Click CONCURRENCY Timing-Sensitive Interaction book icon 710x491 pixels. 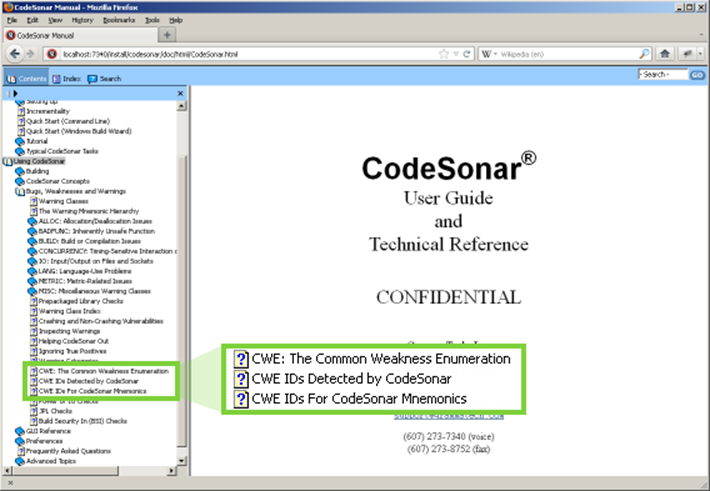pyautogui.click(x=32, y=251)
